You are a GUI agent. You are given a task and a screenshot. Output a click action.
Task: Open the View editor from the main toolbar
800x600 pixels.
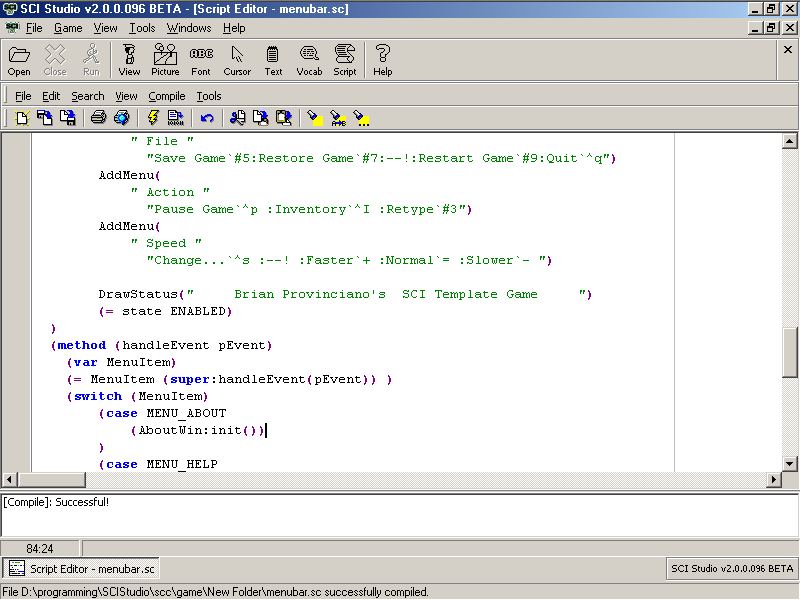pyautogui.click(x=129, y=60)
